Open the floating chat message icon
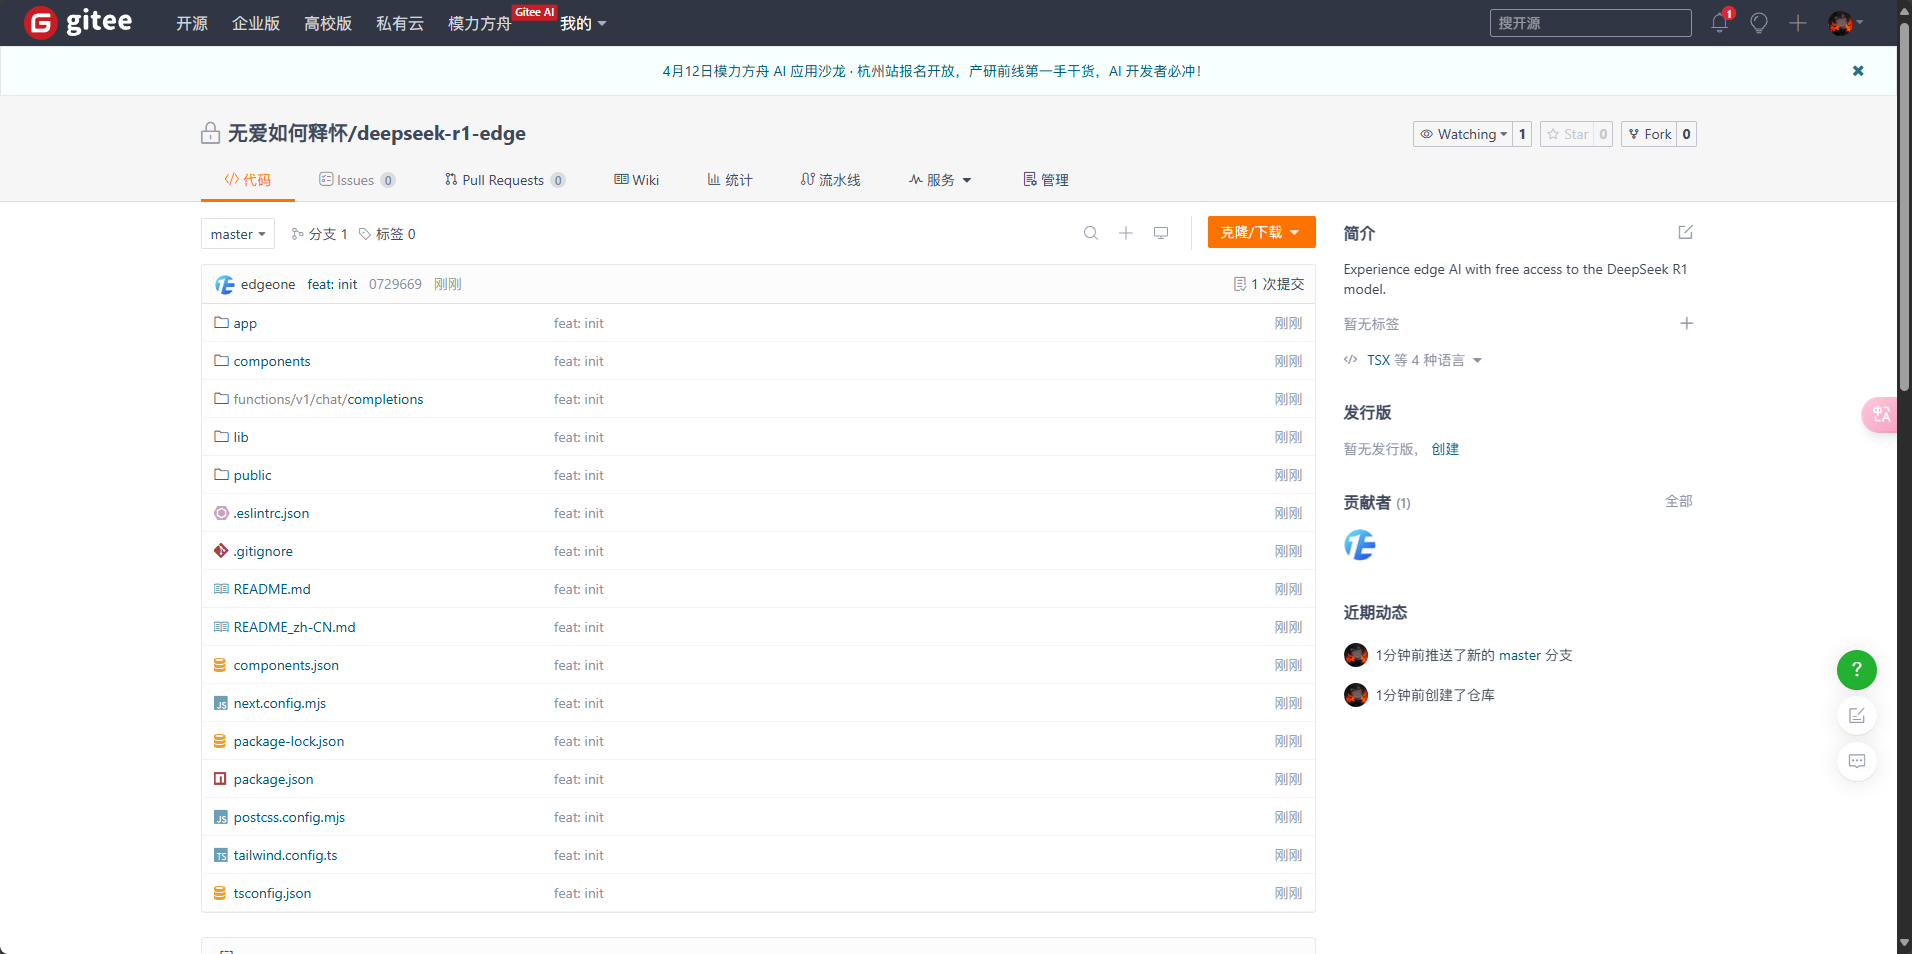 1857,762
